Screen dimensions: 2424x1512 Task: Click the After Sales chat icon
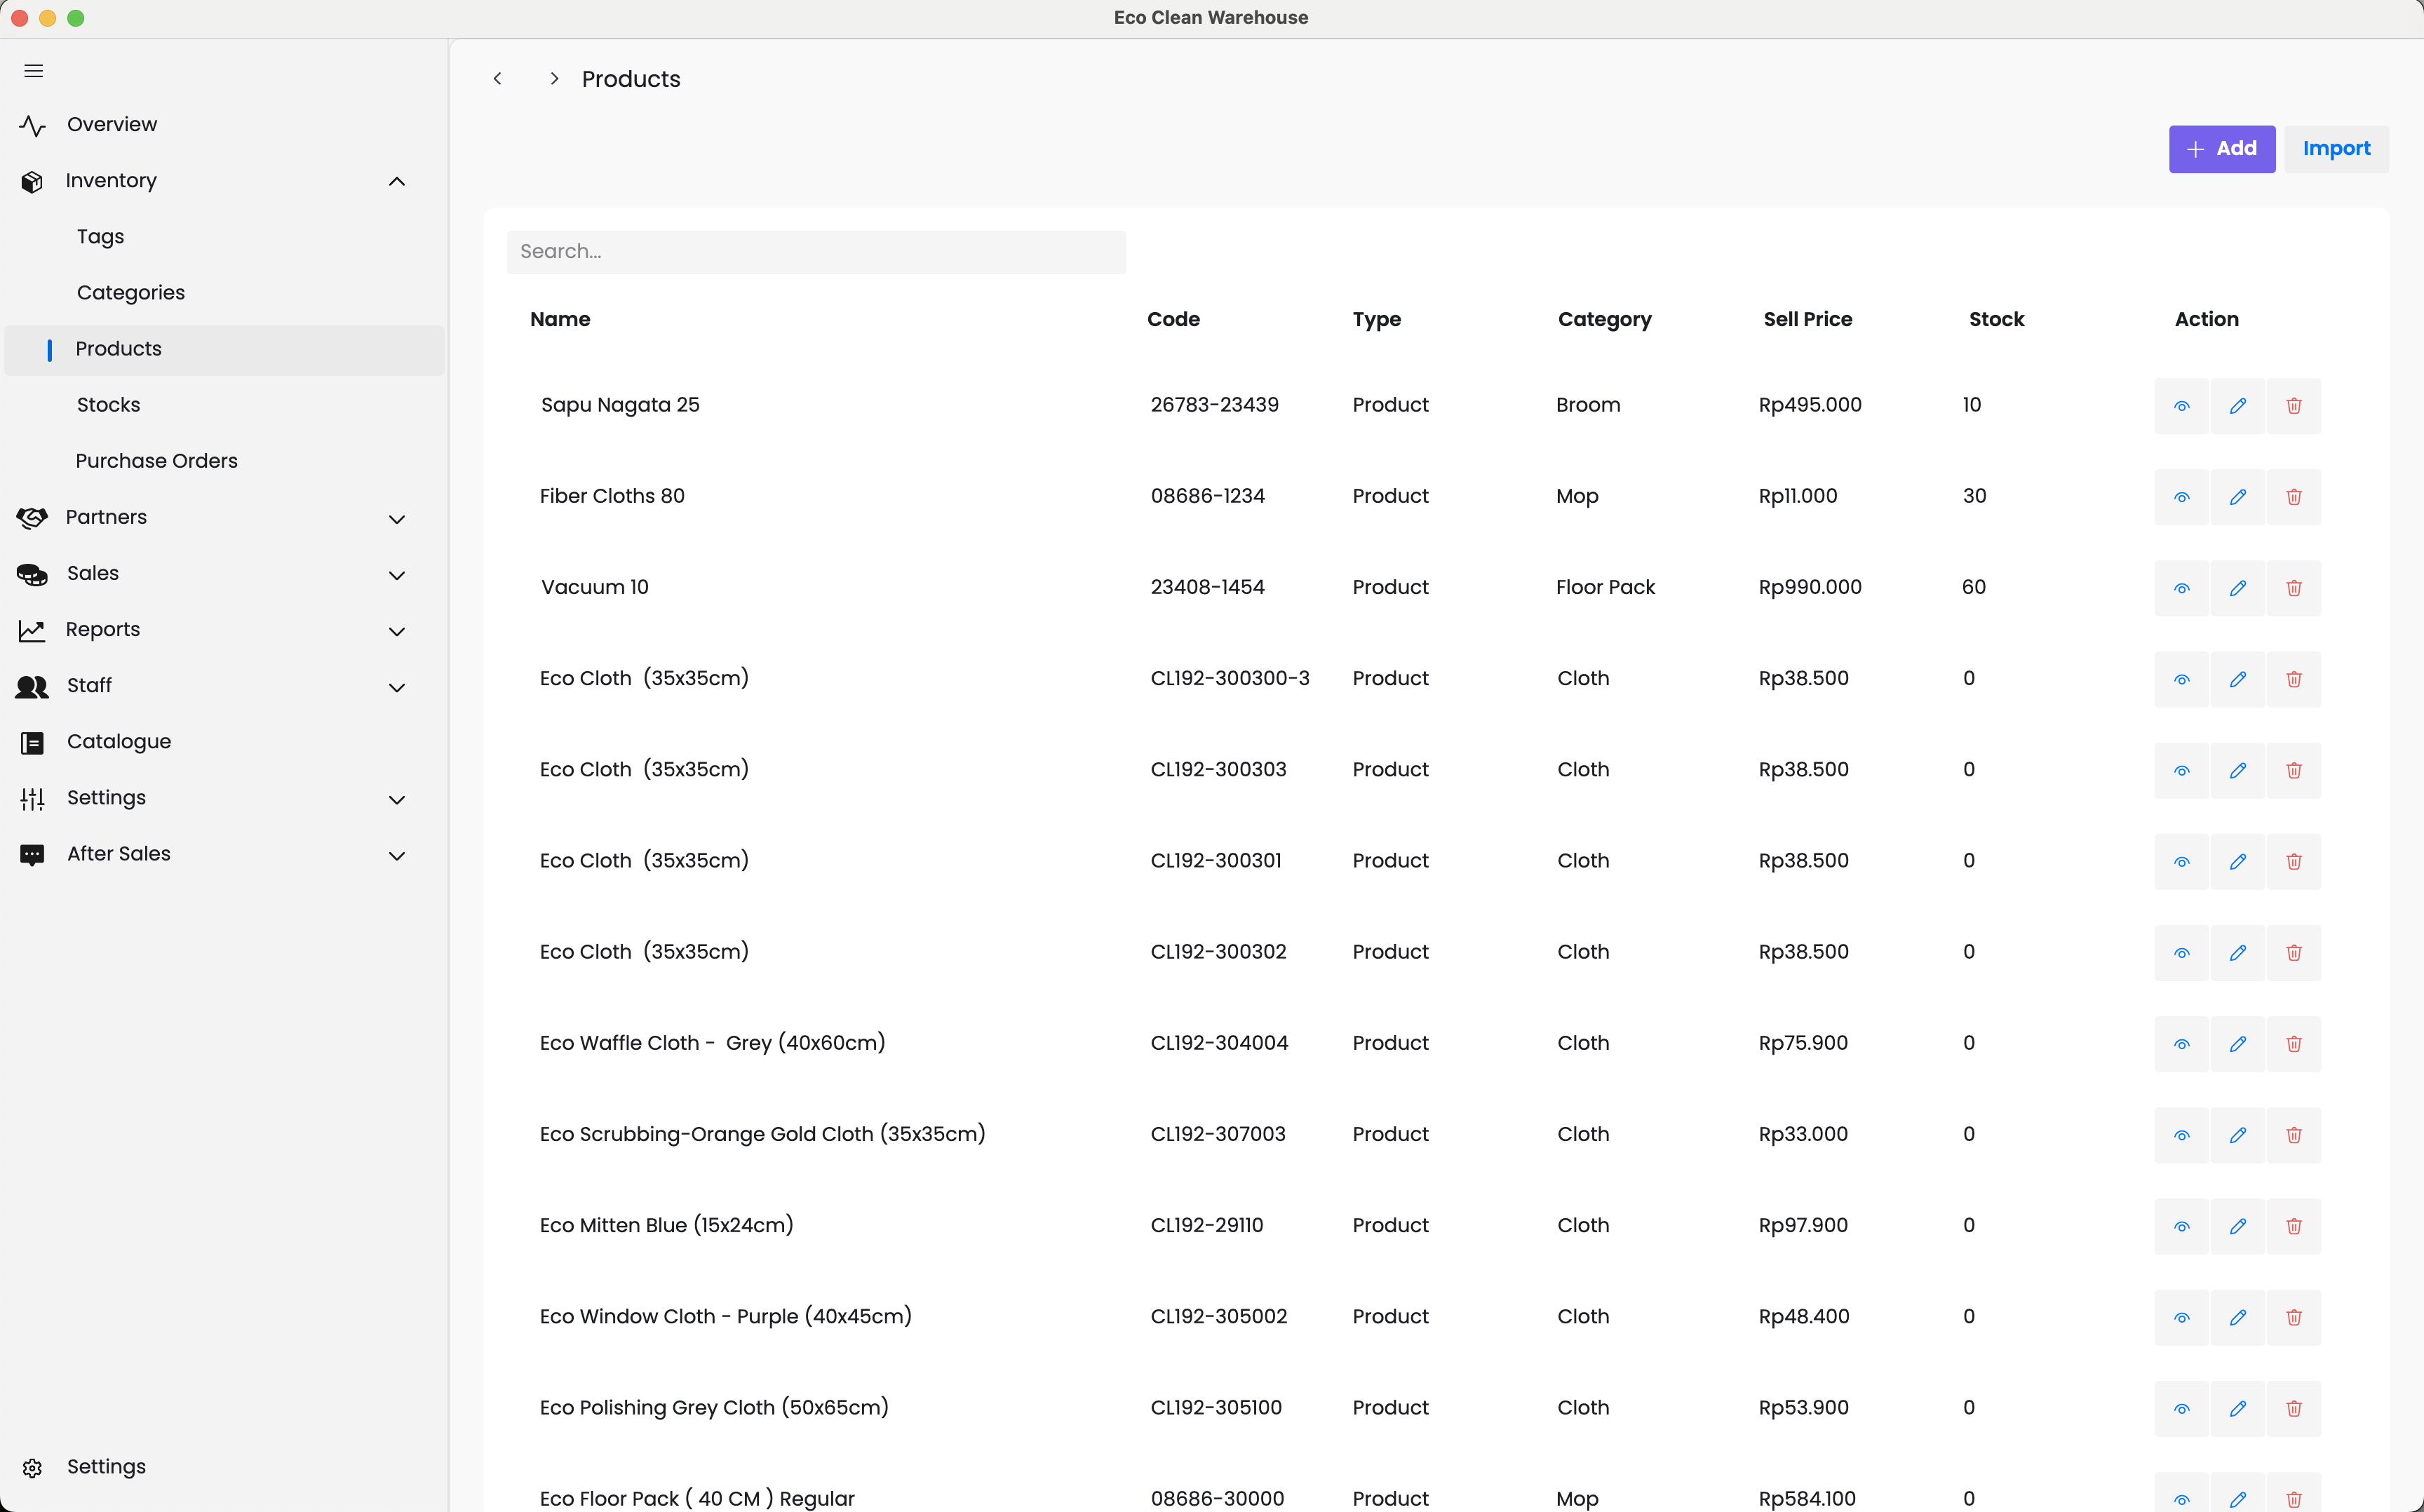pos(32,854)
